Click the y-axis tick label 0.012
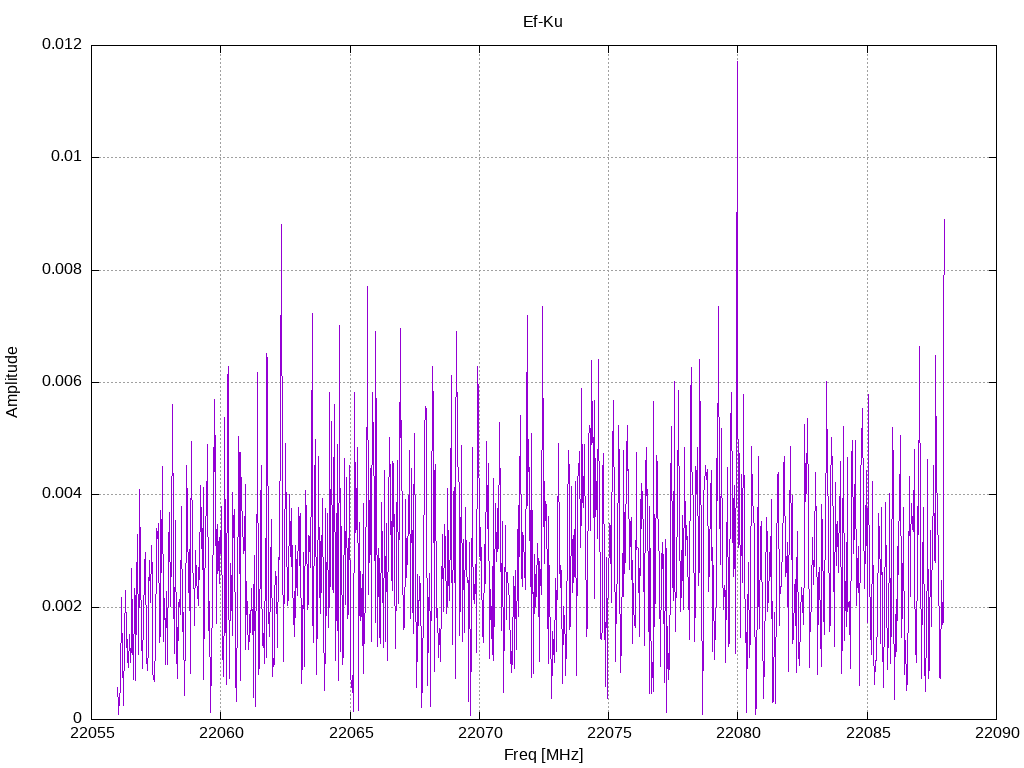This screenshot has width=1024, height=768. (62, 44)
